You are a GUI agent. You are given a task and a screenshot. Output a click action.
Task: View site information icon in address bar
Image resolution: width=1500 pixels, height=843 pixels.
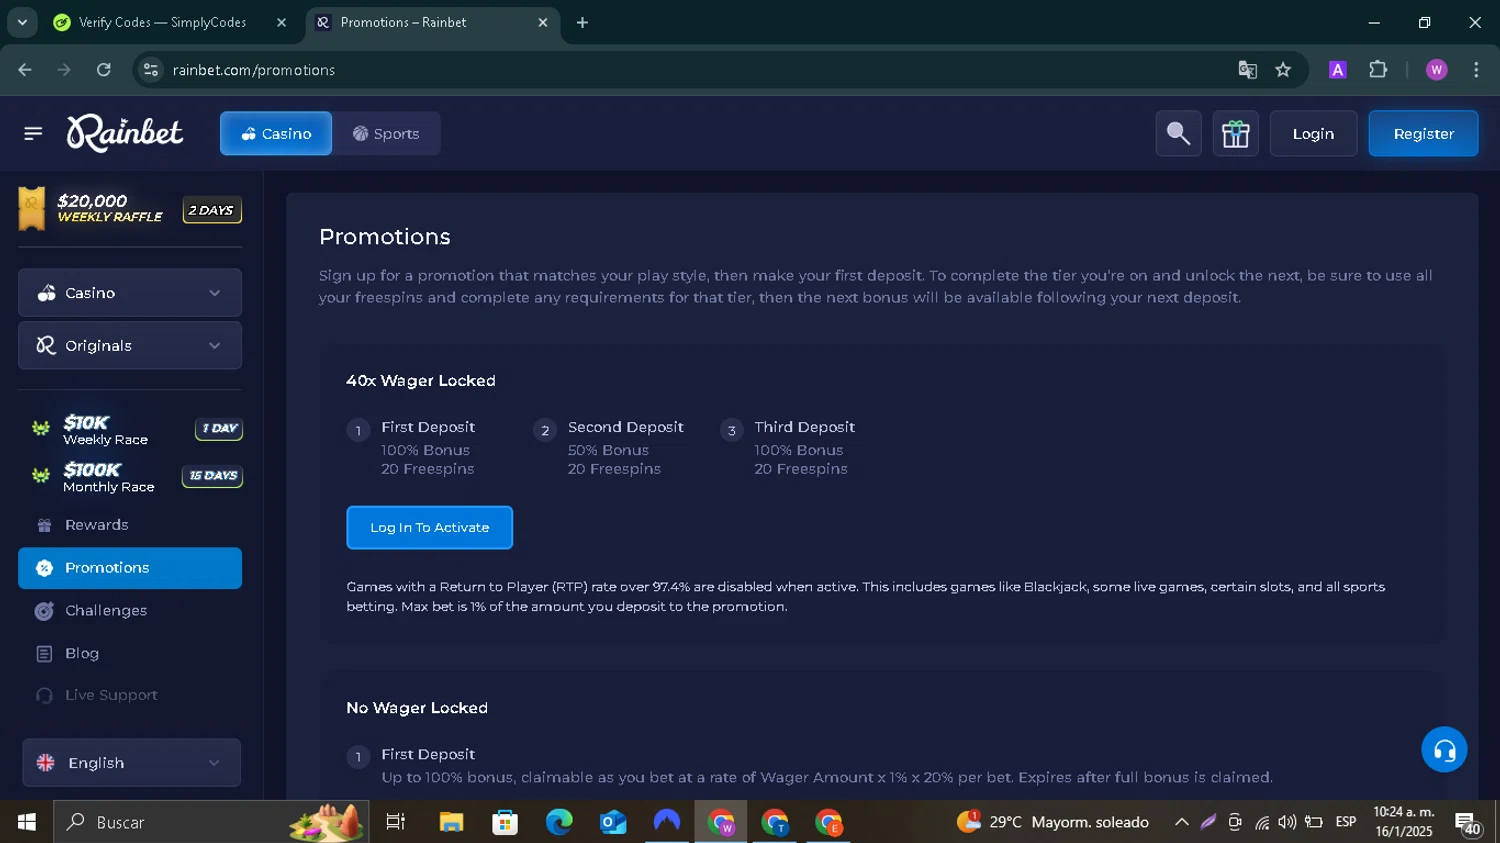151,70
